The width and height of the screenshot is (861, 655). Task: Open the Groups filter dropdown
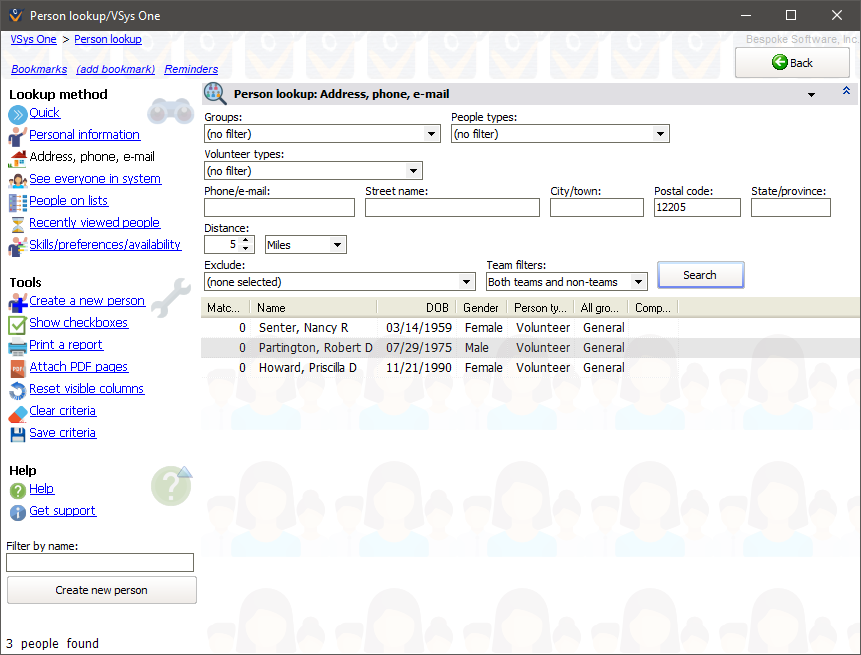click(x=431, y=133)
